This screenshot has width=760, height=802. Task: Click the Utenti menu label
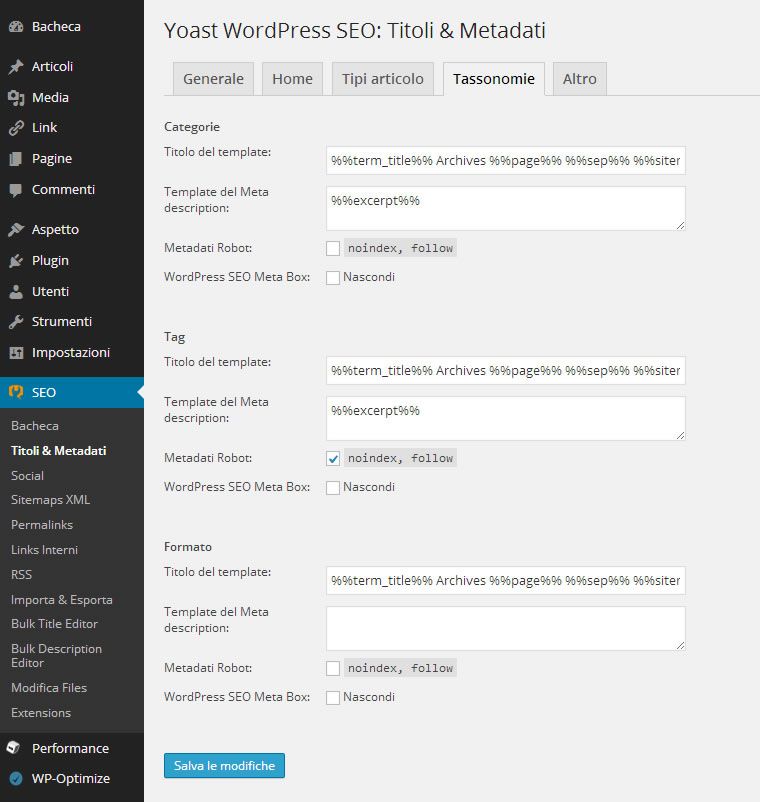tap(50, 292)
